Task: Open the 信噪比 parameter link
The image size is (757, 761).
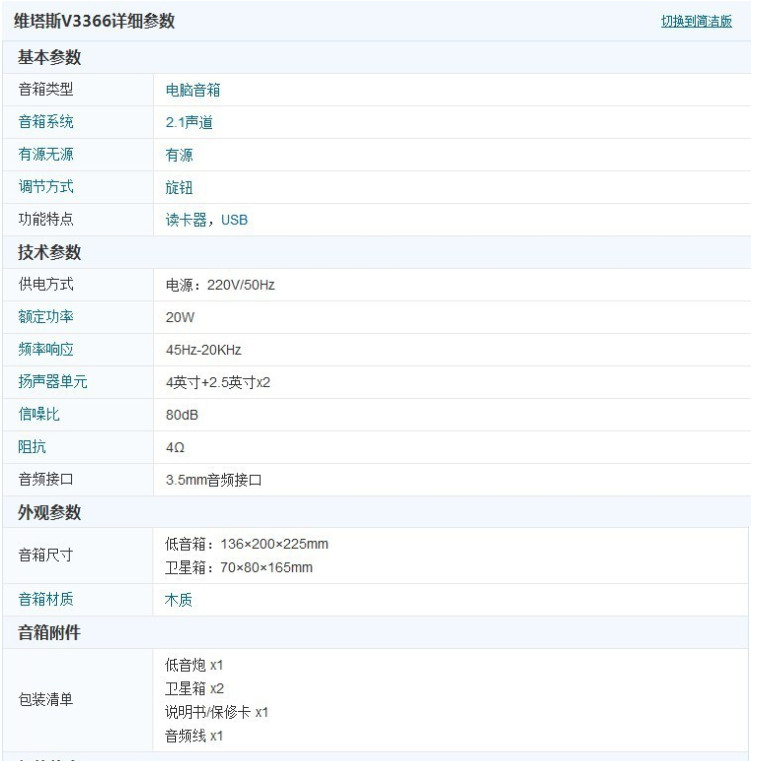Action: [39, 414]
